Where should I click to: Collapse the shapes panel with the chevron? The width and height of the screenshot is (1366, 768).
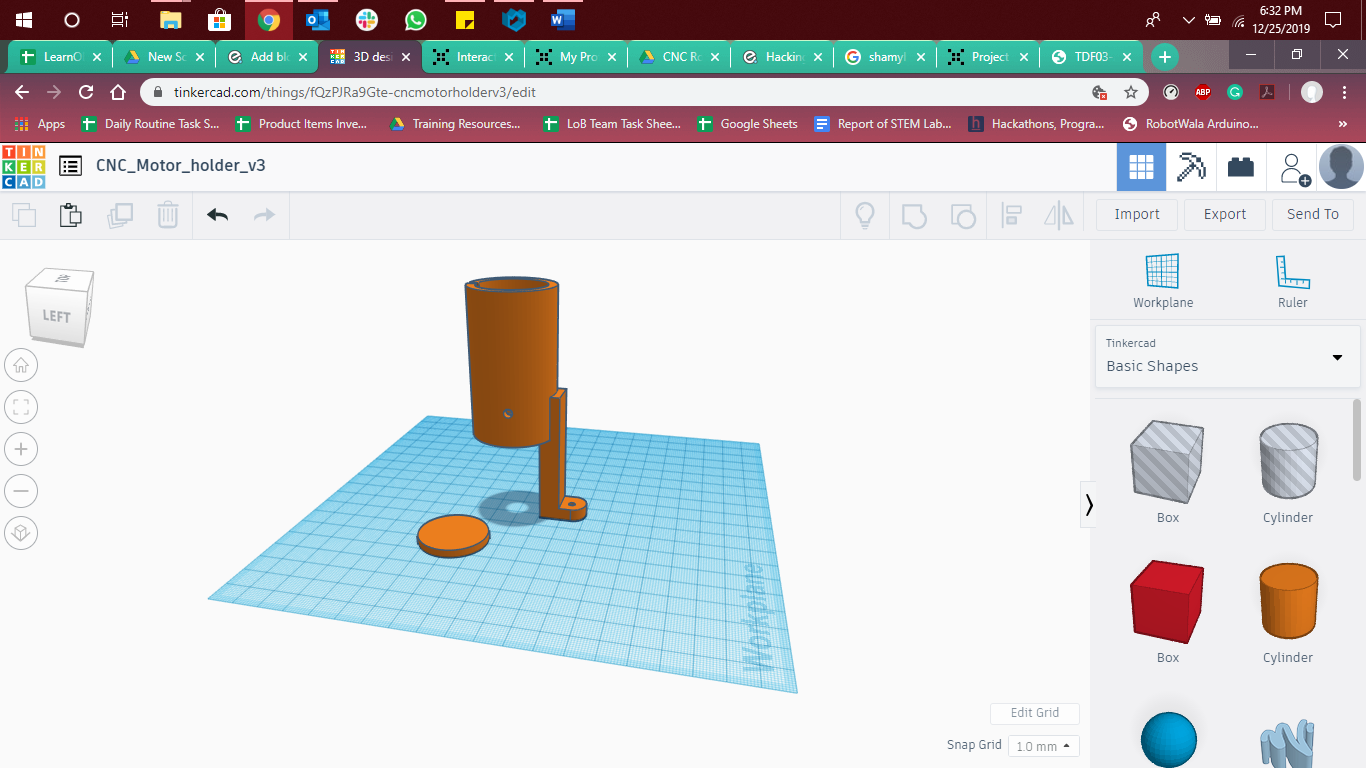pos(1088,505)
